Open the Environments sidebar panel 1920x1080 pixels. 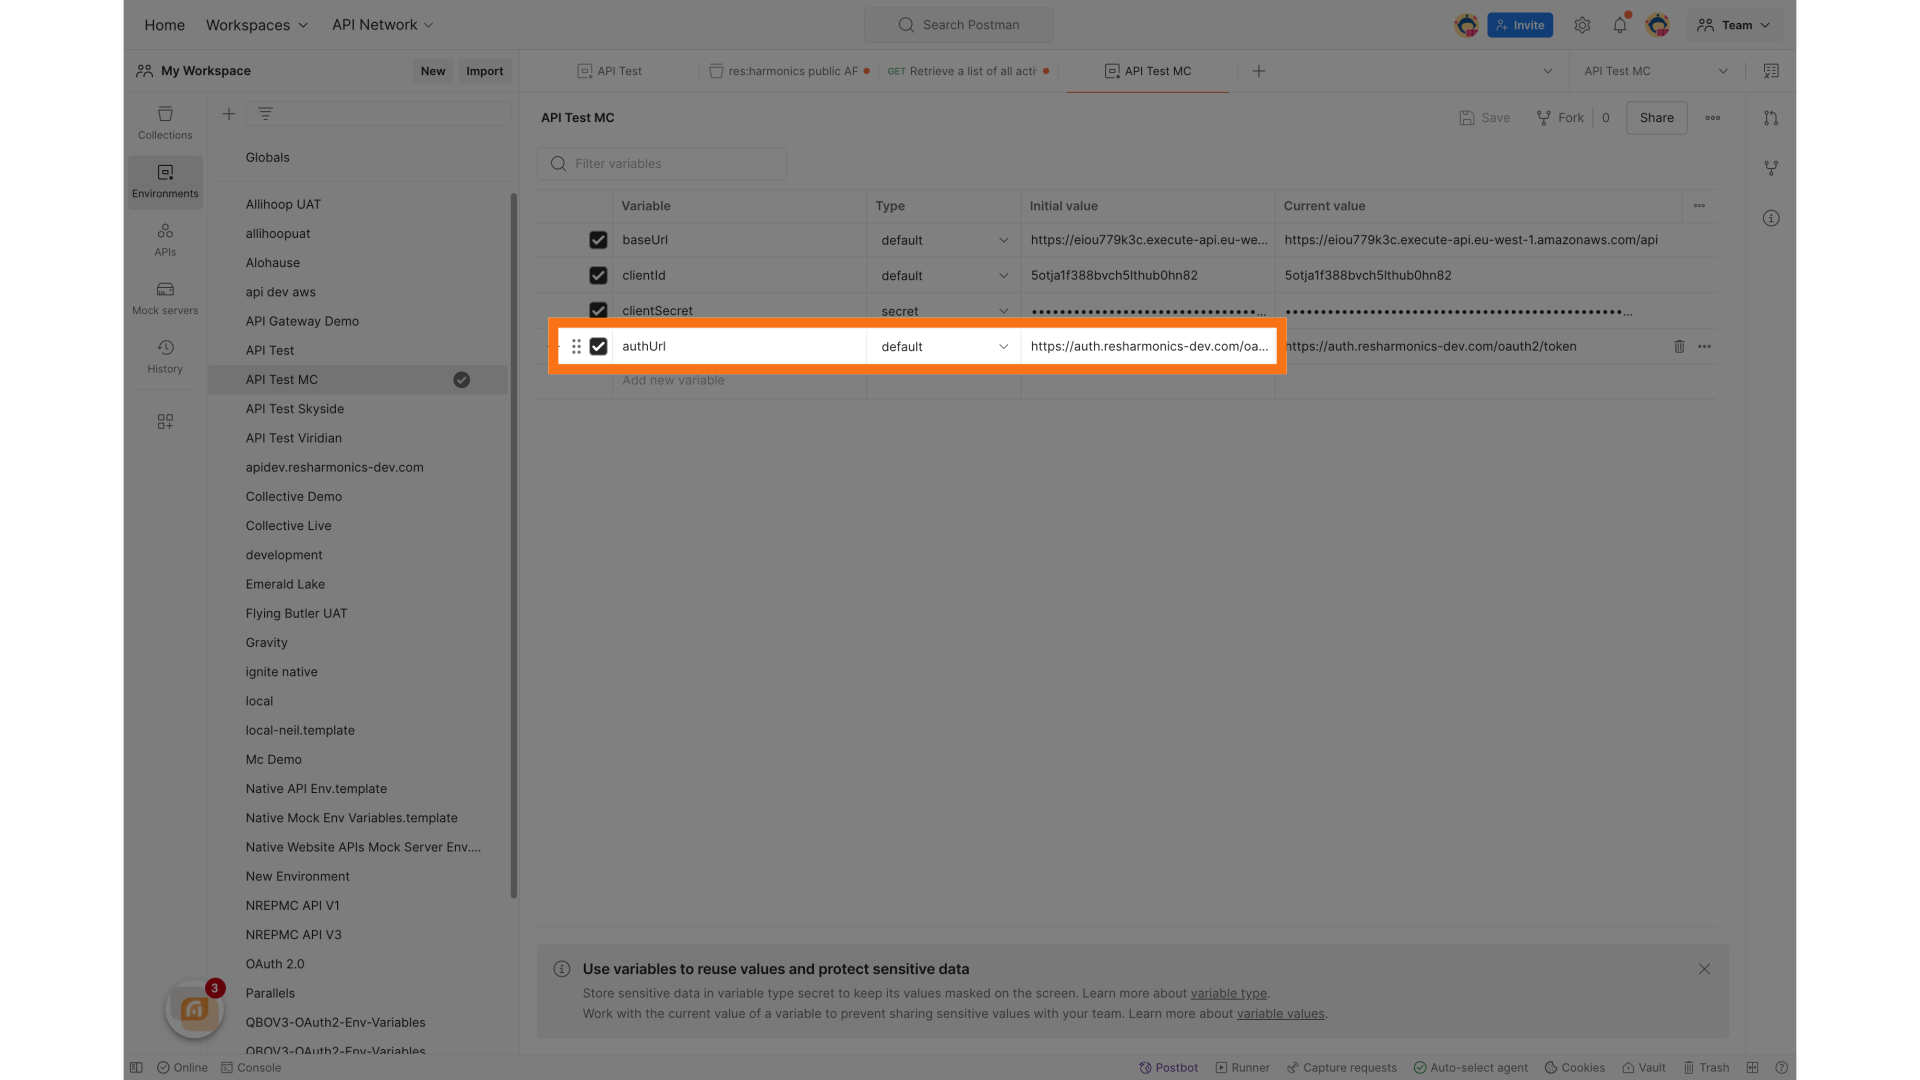[x=165, y=181]
